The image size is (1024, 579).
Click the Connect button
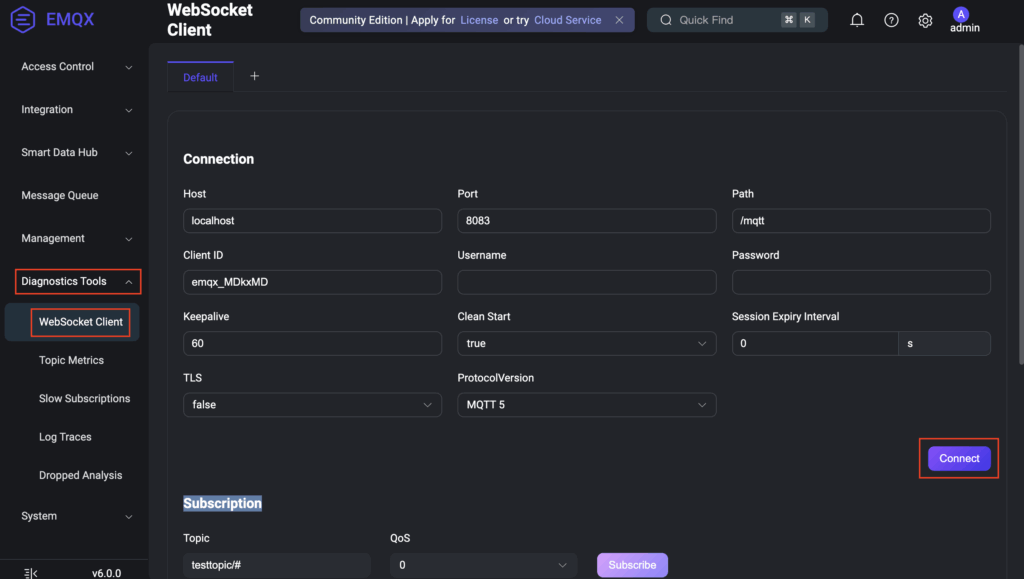pyautogui.click(x=959, y=458)
